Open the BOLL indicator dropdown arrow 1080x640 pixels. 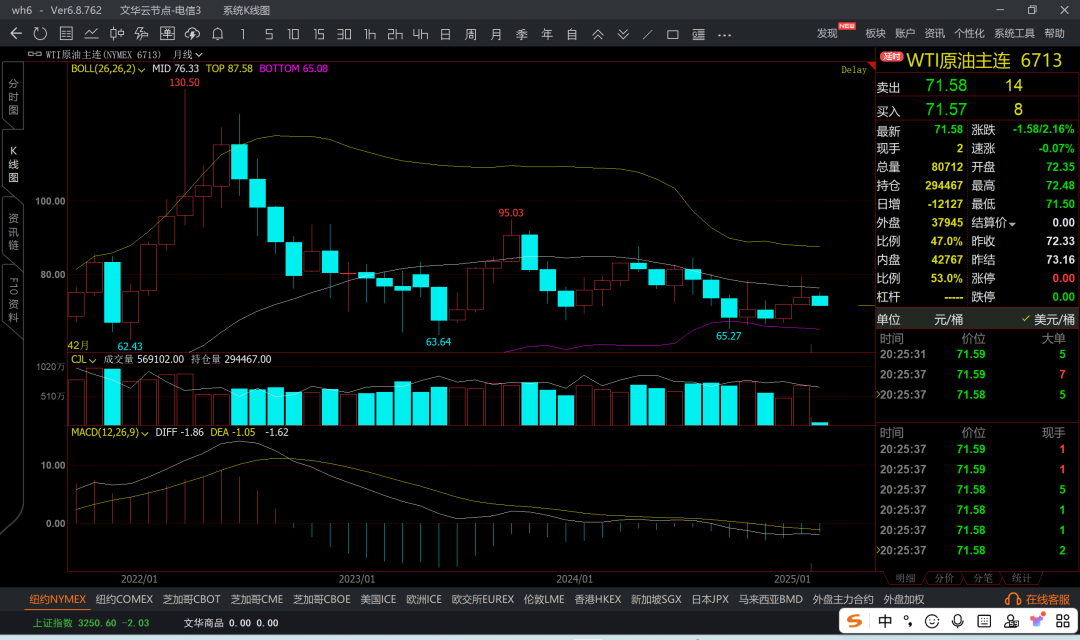click(143, 69)
